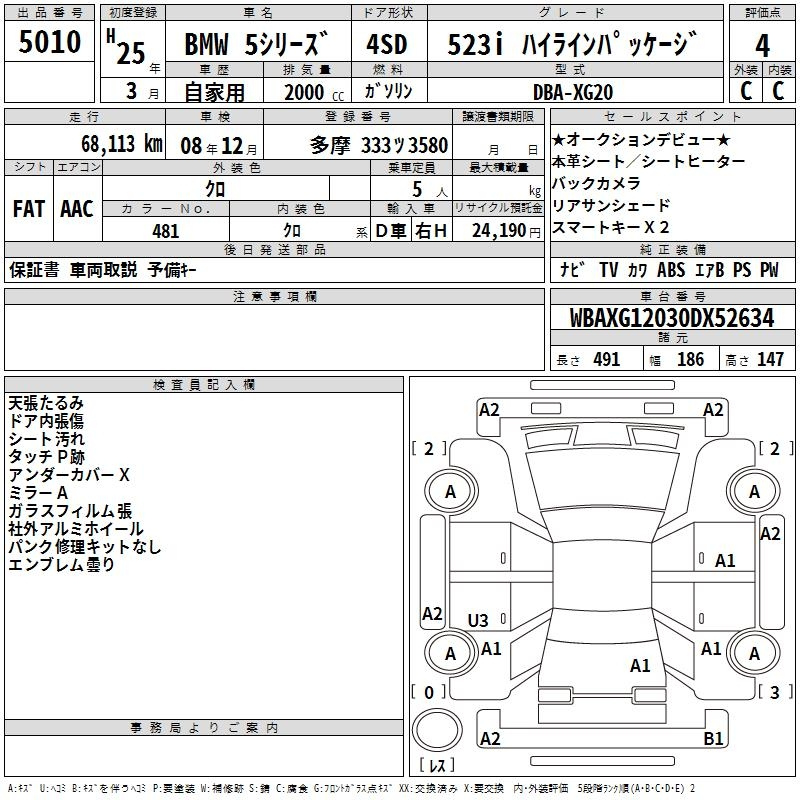The width and height of the screenshot is (800, 800).
Task: Click the door type 4SD
Action: (x=387, y=44)
